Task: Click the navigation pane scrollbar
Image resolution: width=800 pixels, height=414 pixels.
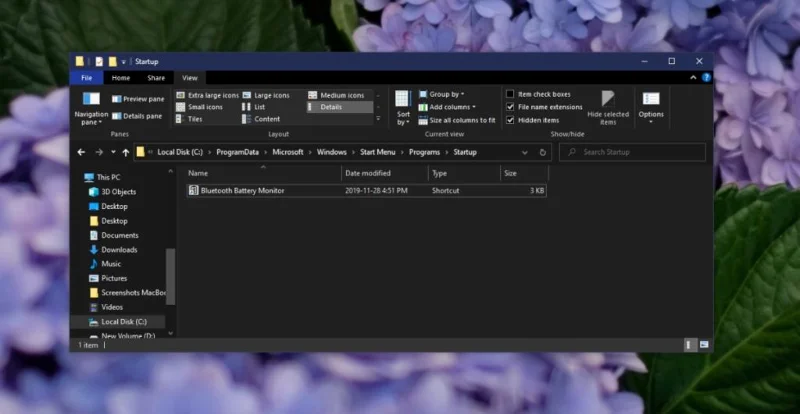Action: [170, 277]
